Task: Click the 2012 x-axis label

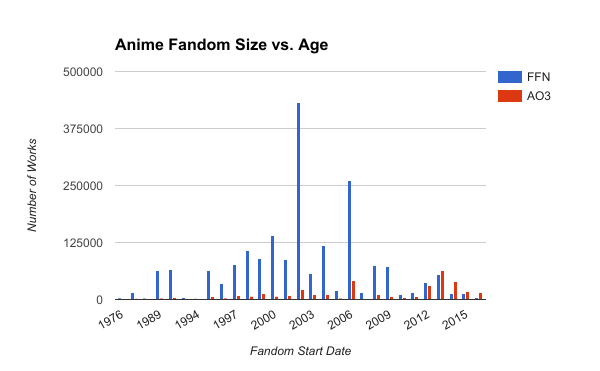Action: (417, 320)
